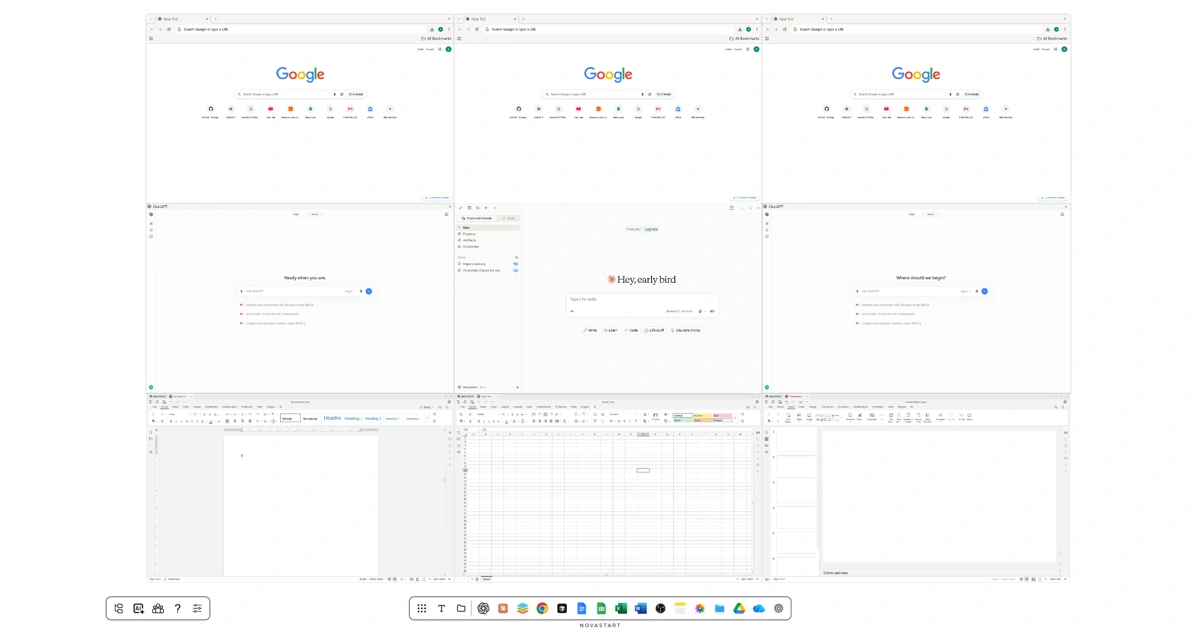1200x630 pixels.
Task: Click the Upgrade link above Claude's greeting
Action: click(651, 229)
